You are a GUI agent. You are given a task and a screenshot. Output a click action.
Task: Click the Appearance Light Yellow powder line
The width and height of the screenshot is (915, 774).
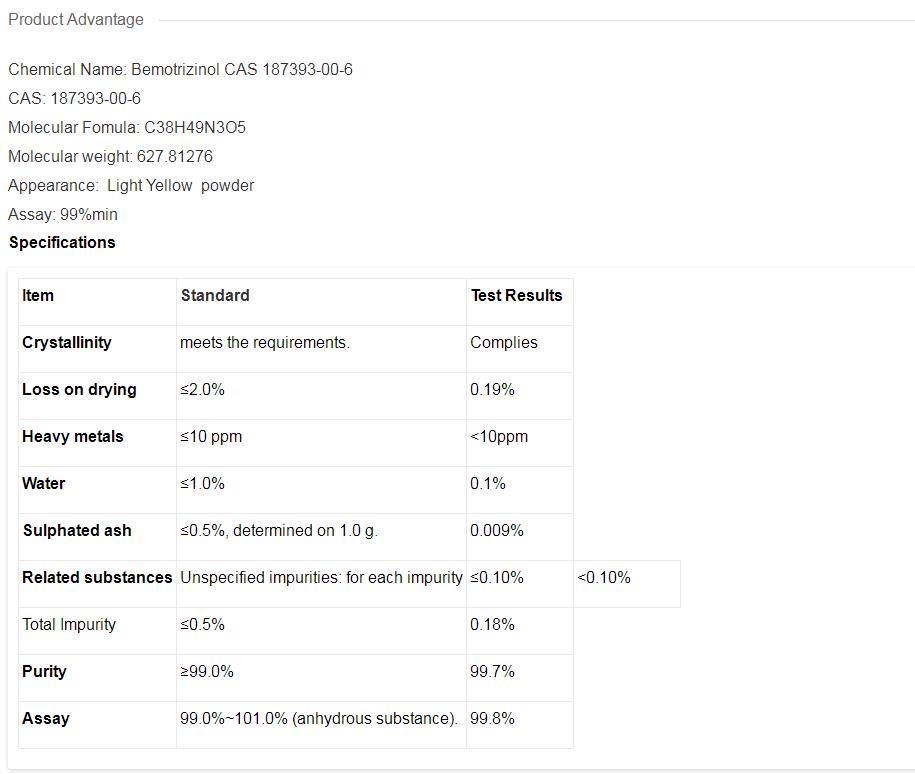coord(131,186)
